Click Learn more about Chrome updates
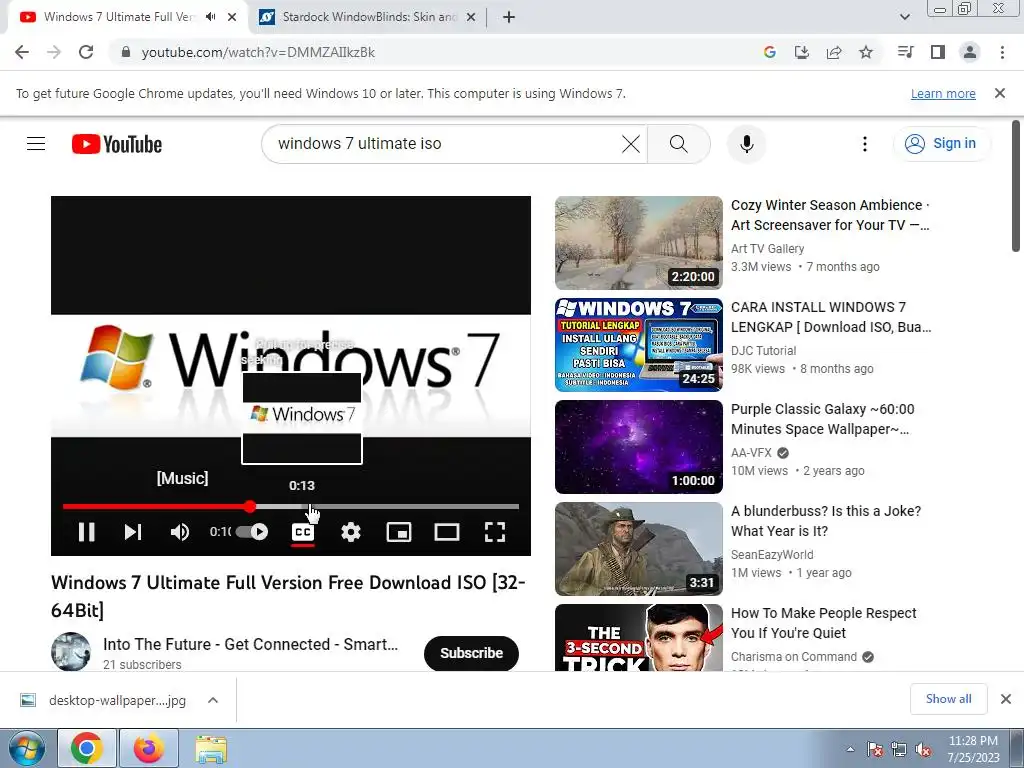 click(943, 93)
